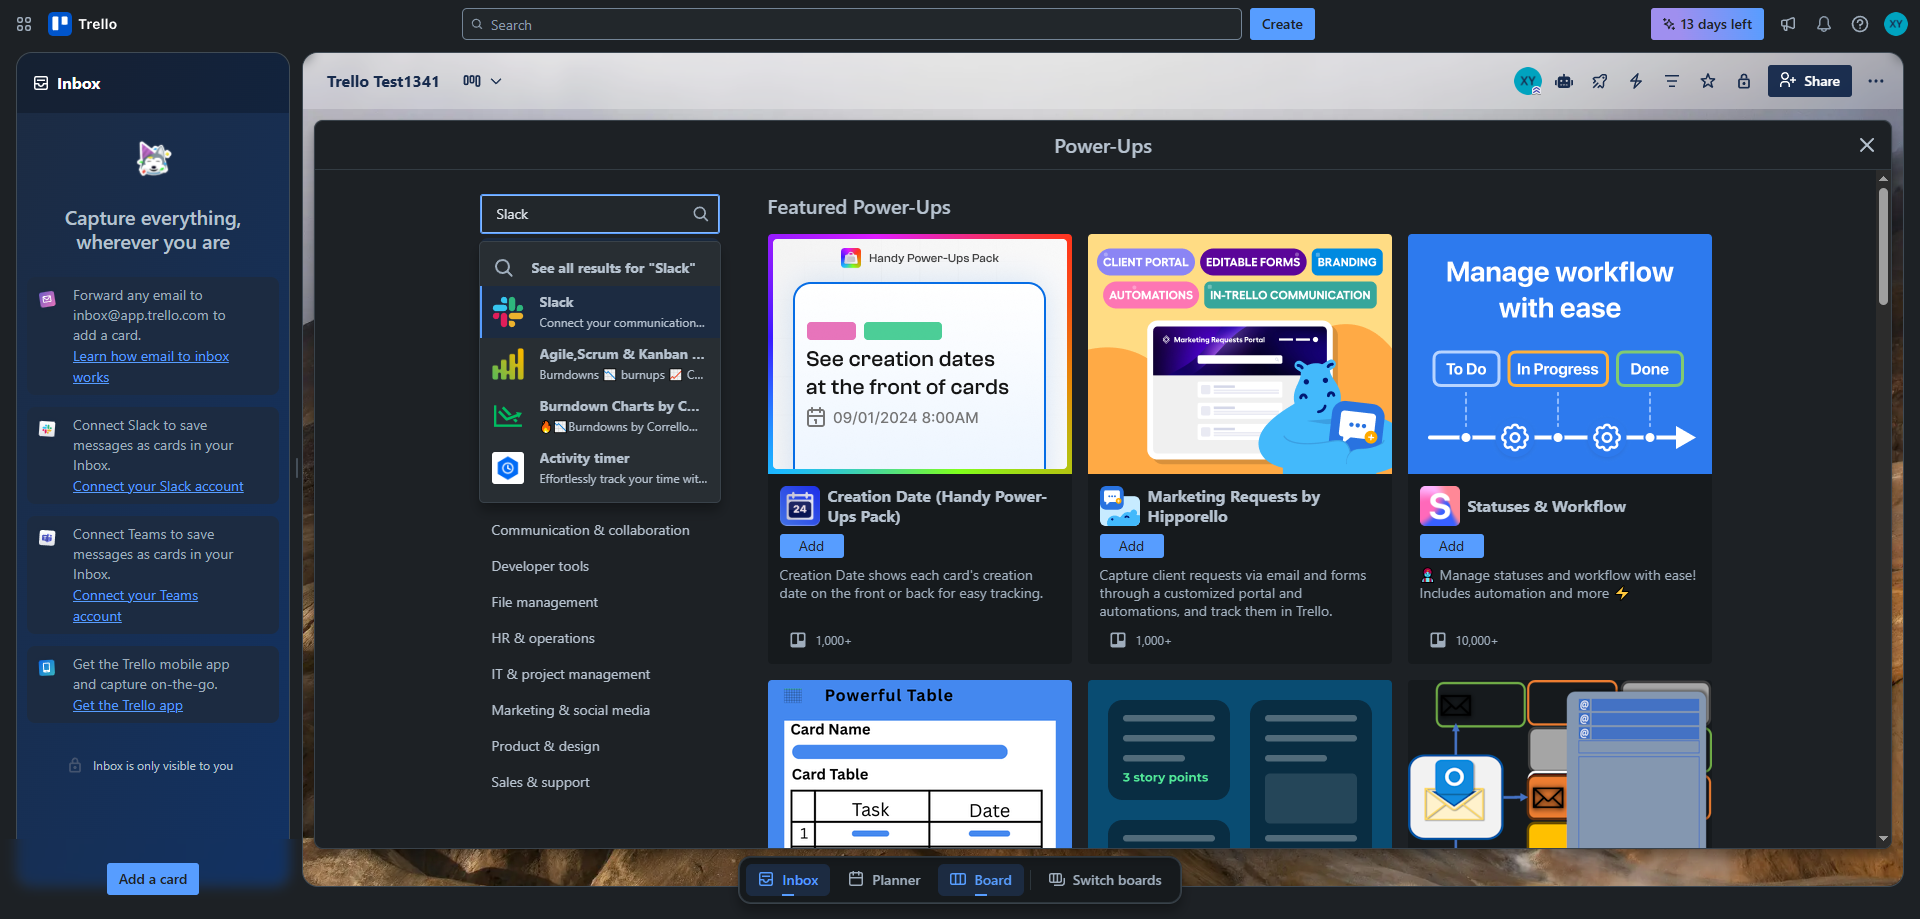1920x919 pixels.
Task: Choose See all results for "Slack"
Action: tap(600, 268)
